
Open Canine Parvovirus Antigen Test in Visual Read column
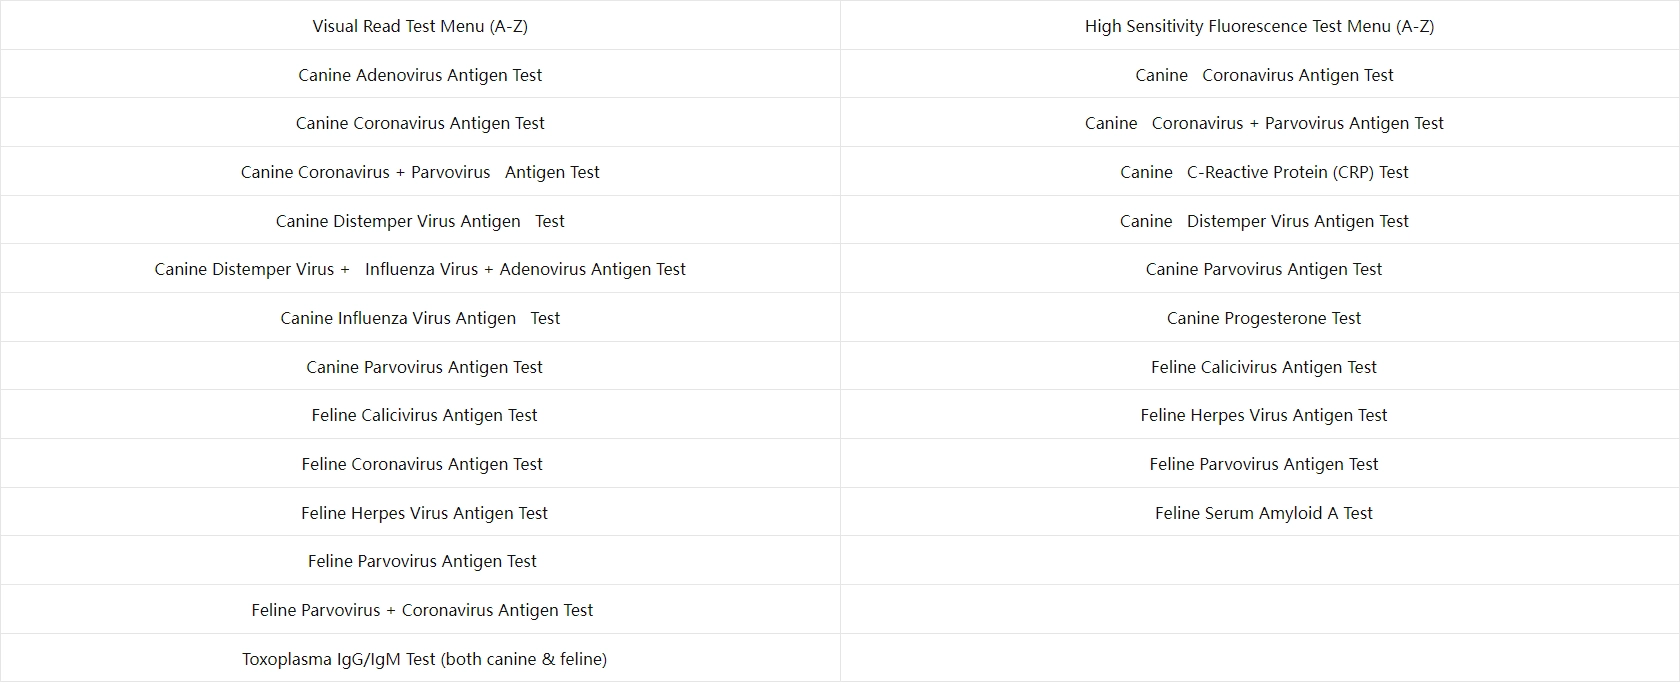pos(424,367)
